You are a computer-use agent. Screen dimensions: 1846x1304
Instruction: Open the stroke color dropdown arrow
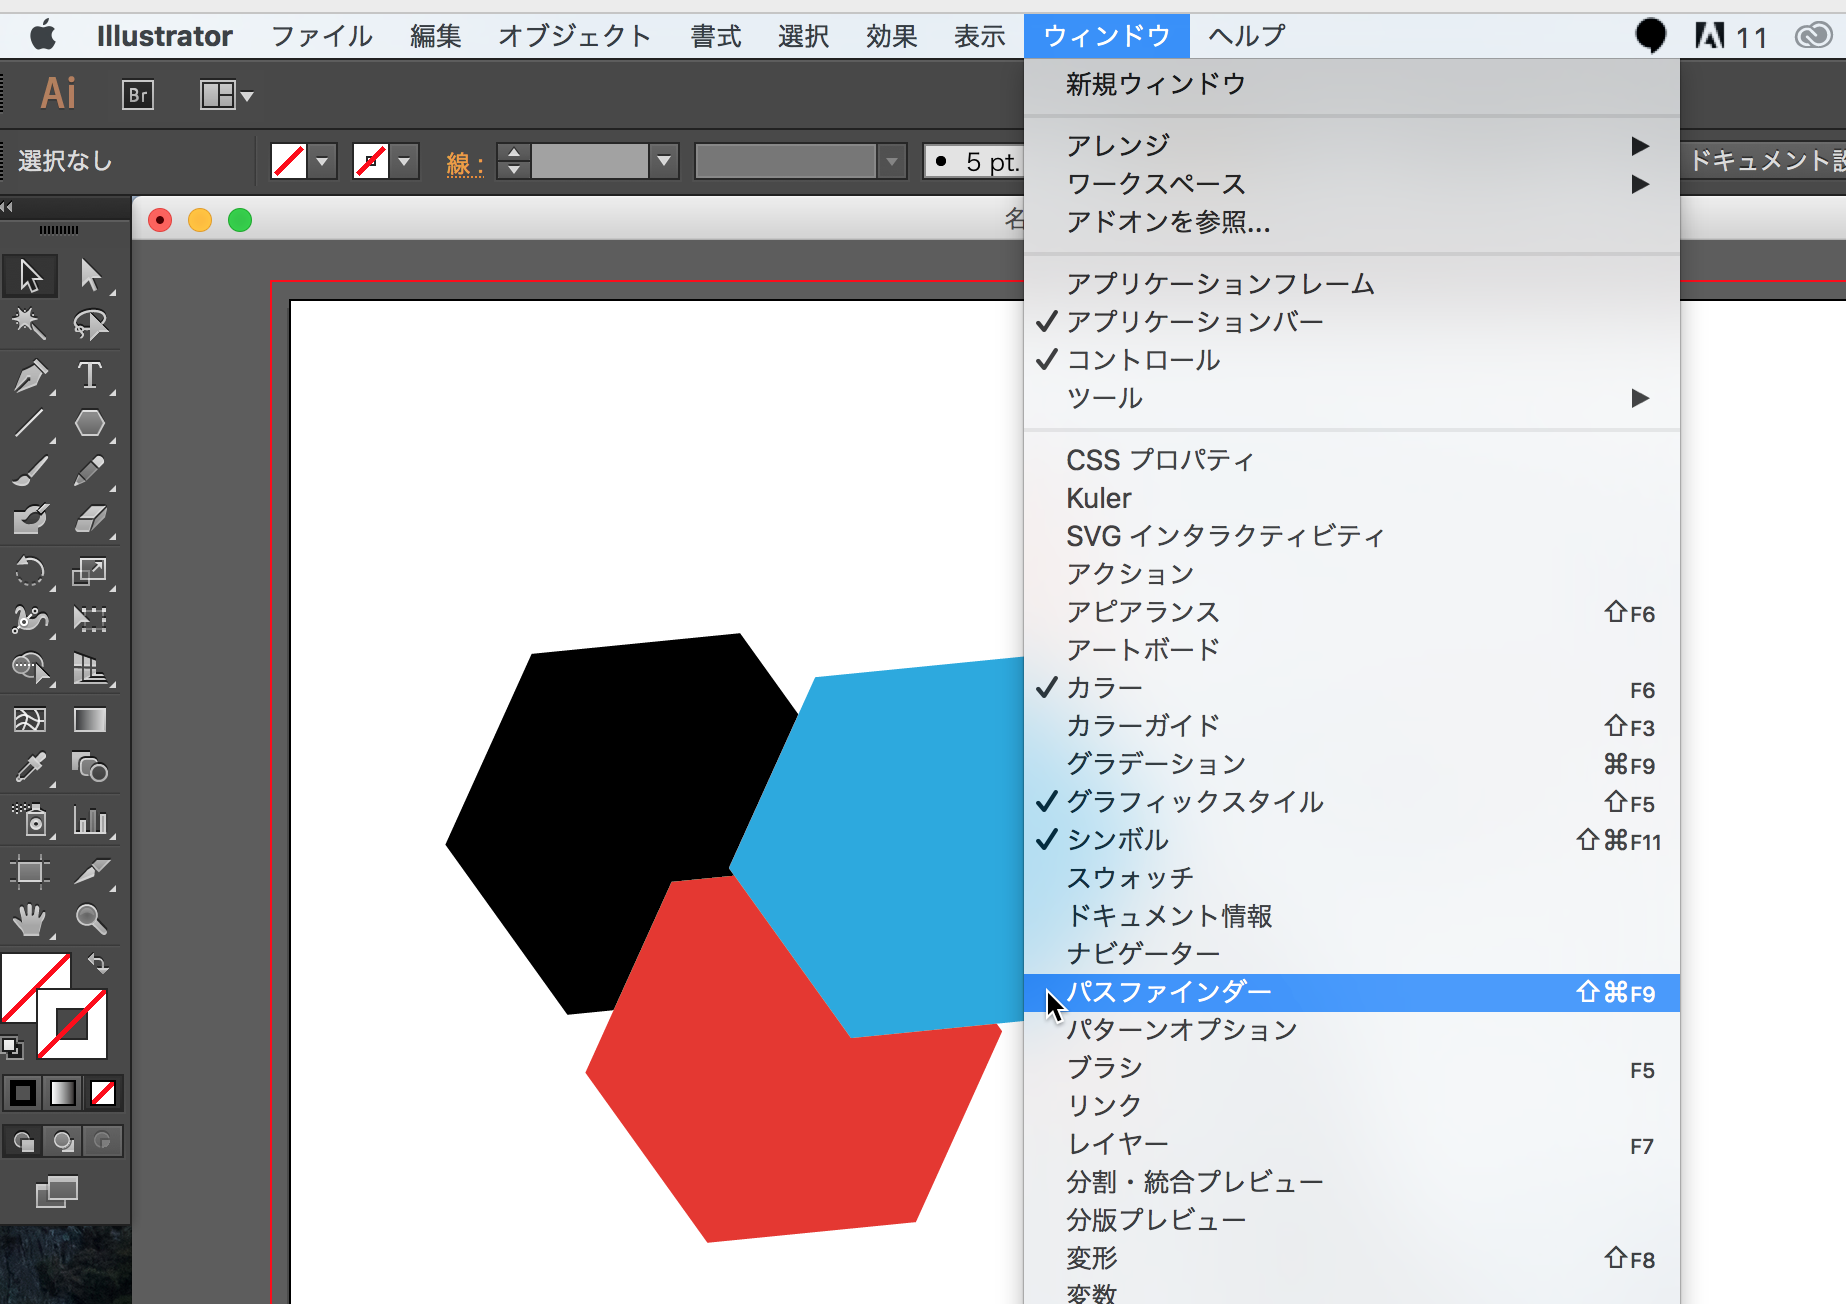(404, 161)
